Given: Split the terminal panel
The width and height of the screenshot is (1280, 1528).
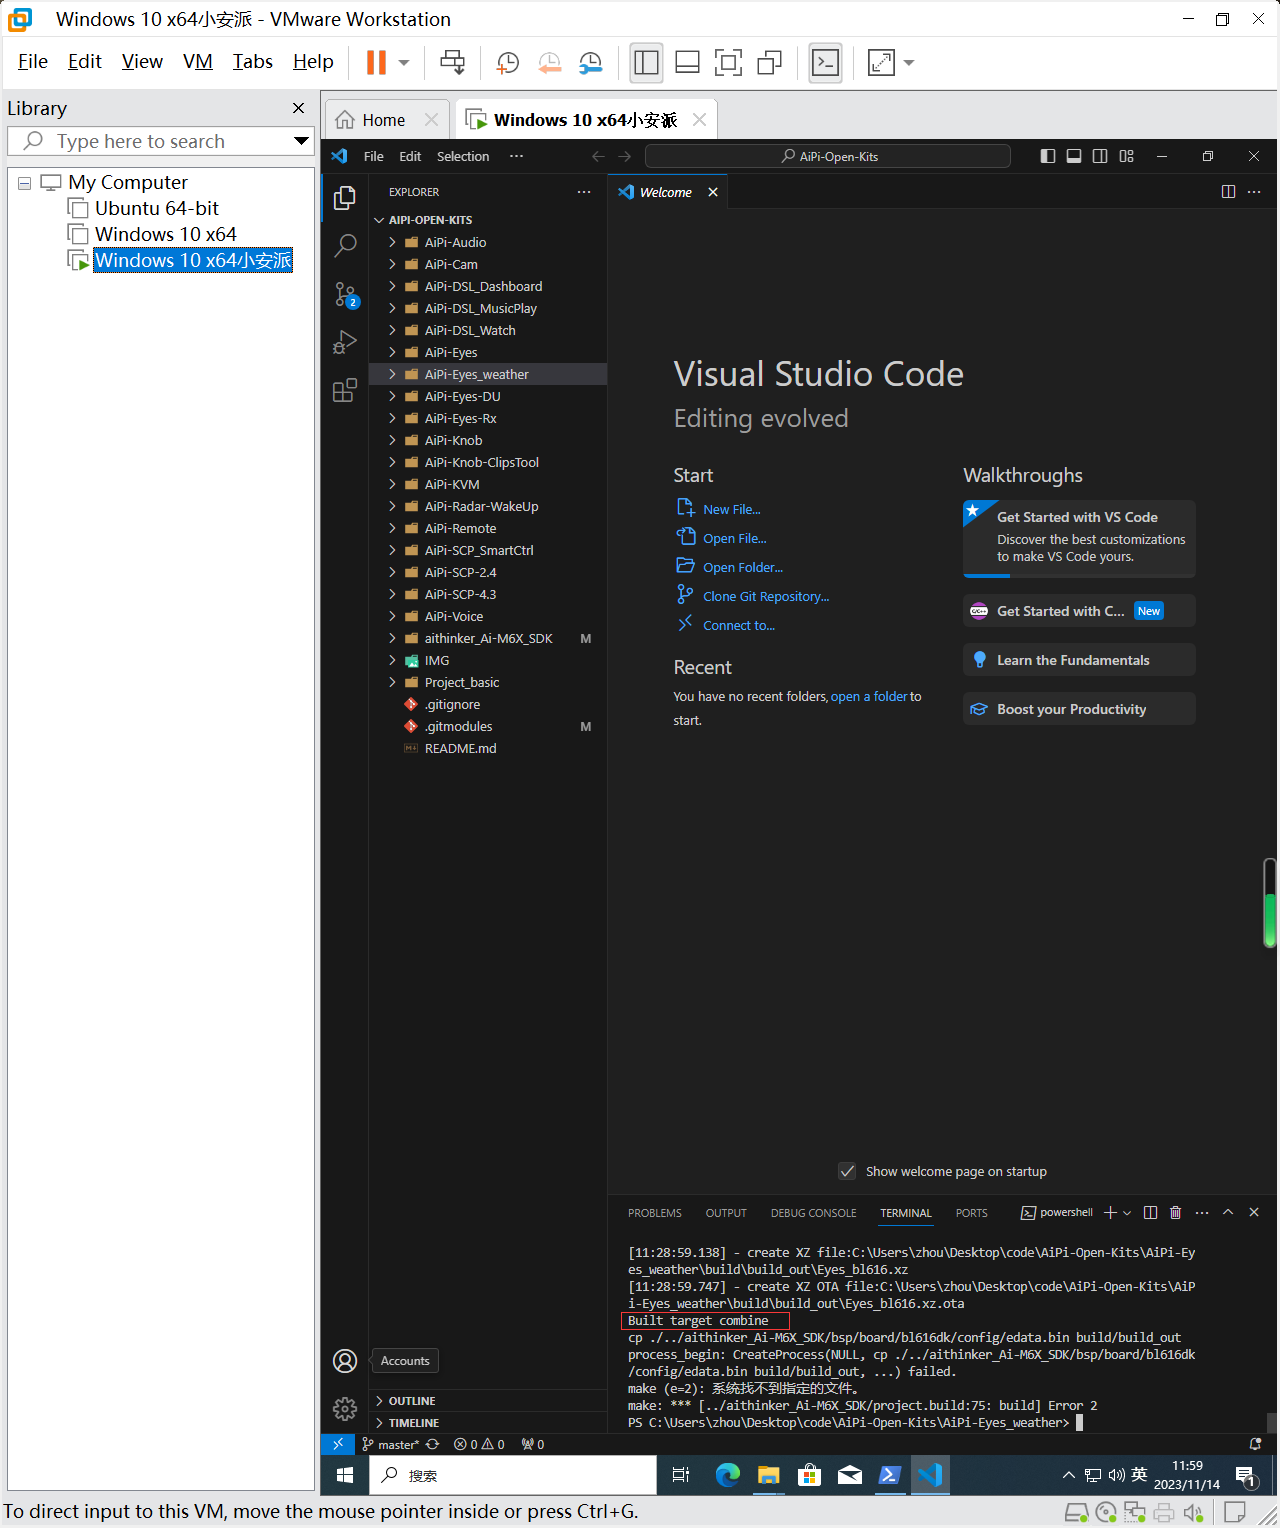Looking at the screenshot, I should 1150,1212.
